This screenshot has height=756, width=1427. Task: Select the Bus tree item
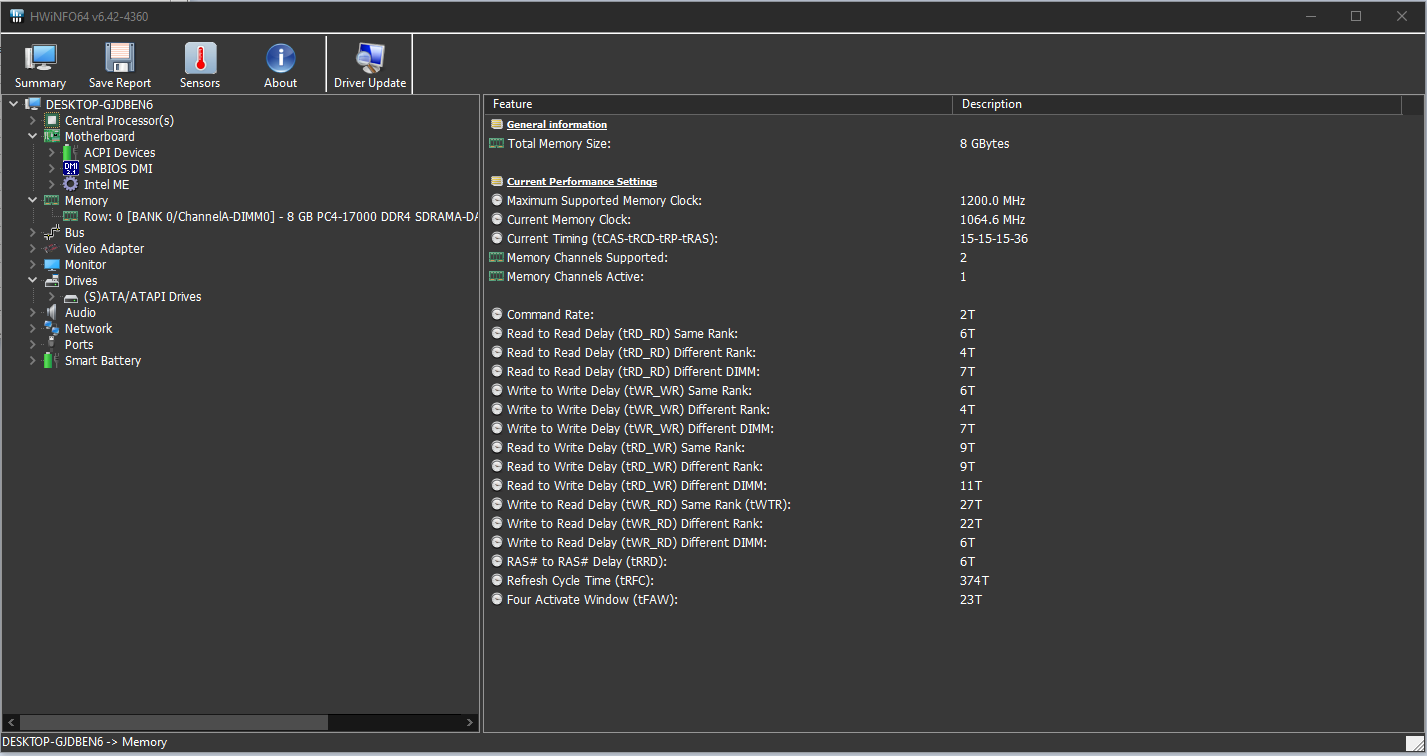click(x=74, y=232)
